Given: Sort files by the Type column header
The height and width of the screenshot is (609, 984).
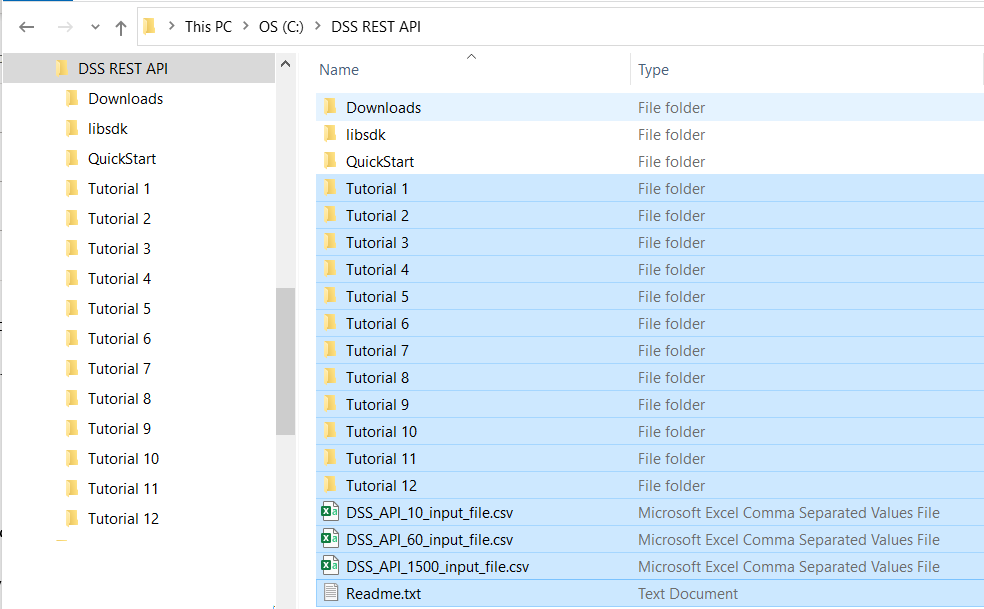Looking at the screenshot, I should (653, 70).
